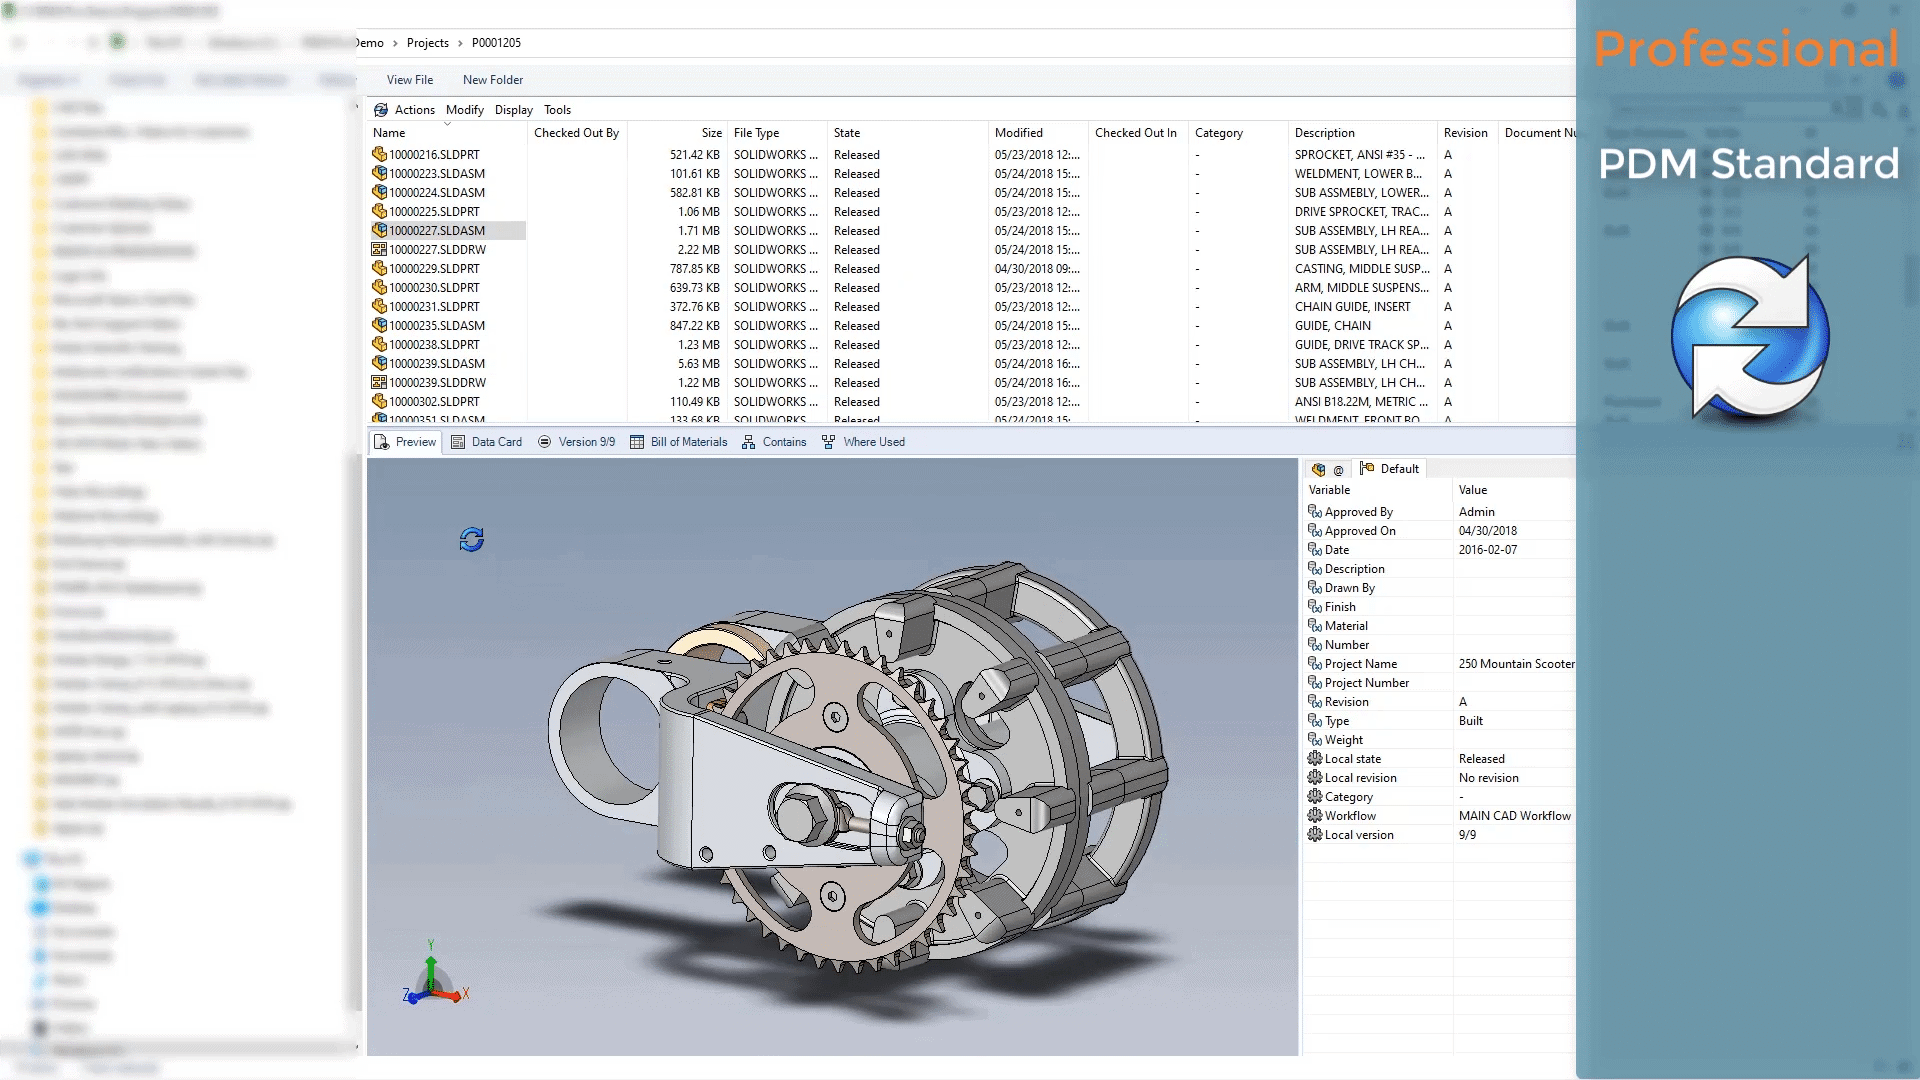The image size is (1920, 1080).
Task: Select file 10000227.SLDASM in the list
Action: click(x=437, y=231)
